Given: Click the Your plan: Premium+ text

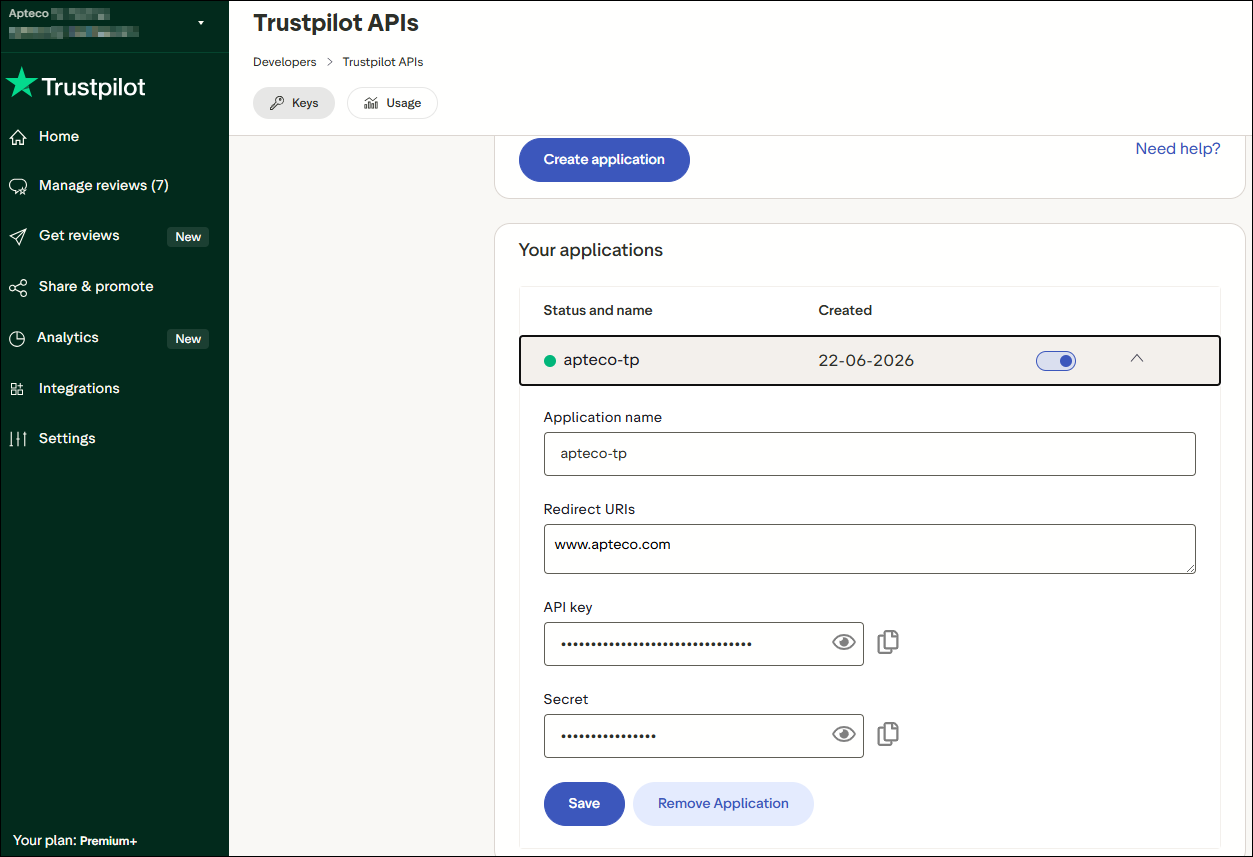Looking at the screenshot, I should (x=75, y=841).
